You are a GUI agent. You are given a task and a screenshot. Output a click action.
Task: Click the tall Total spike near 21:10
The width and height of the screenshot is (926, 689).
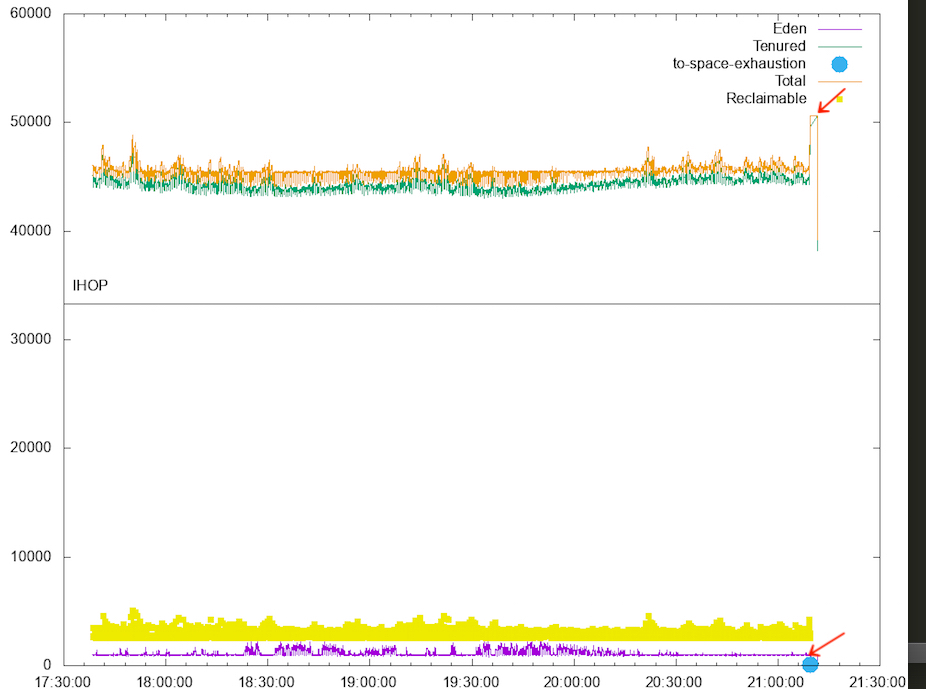click(814, 177)
